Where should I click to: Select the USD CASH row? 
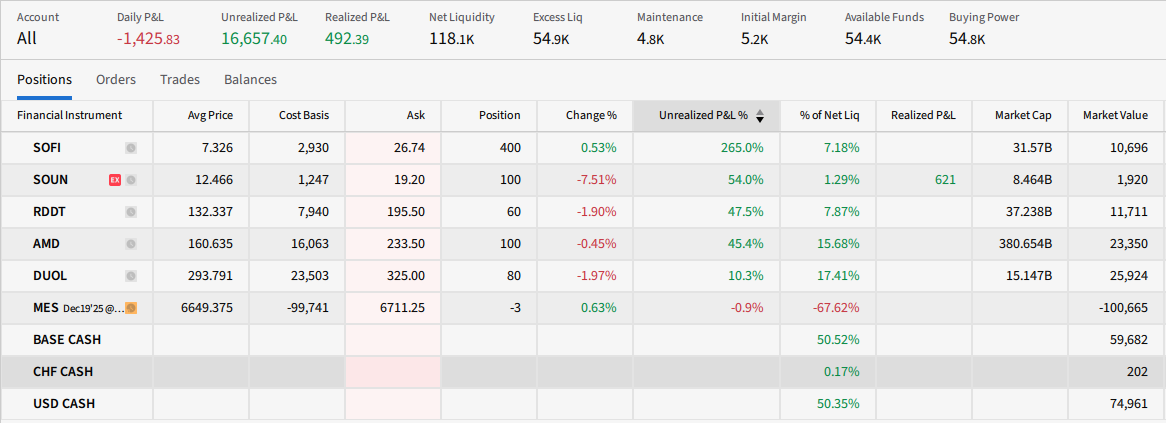583,404
